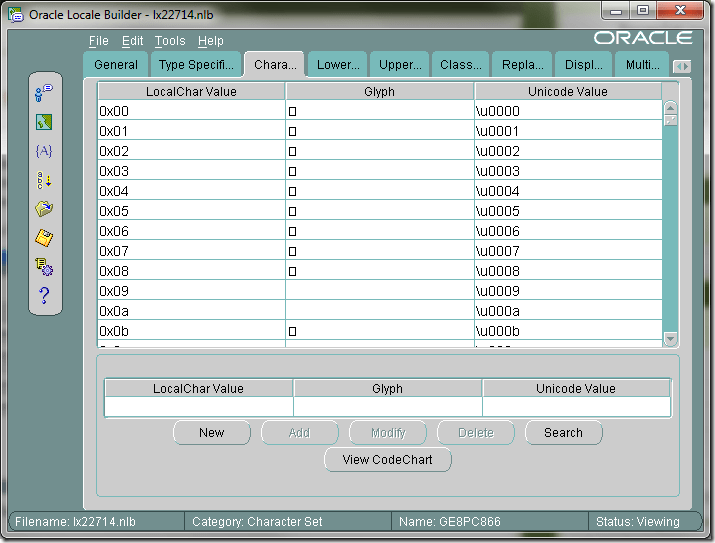The height and width of the screenshot is (543, 715).
Task: Select the 0x0a cell
Action: [192, 311]
